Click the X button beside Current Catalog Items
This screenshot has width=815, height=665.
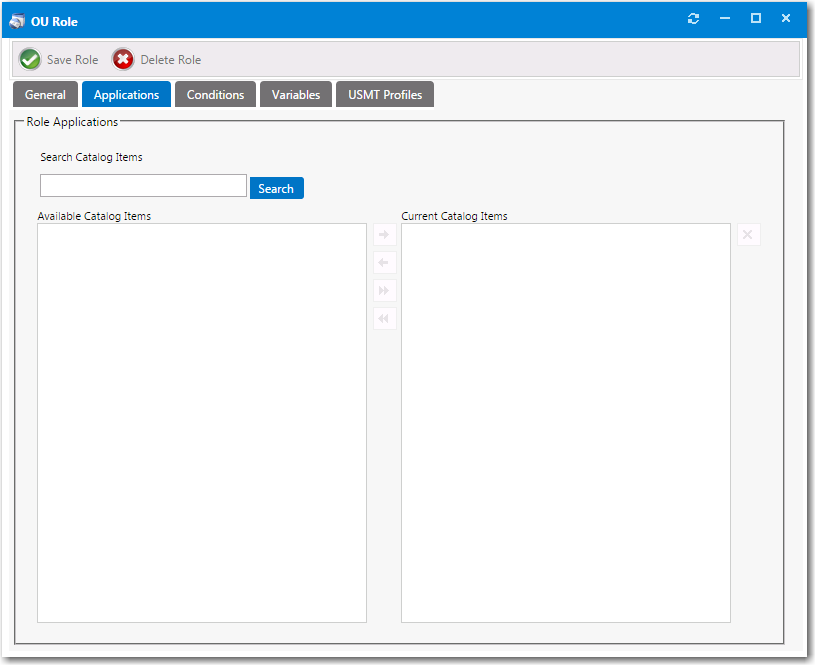(x=749, y=235)
